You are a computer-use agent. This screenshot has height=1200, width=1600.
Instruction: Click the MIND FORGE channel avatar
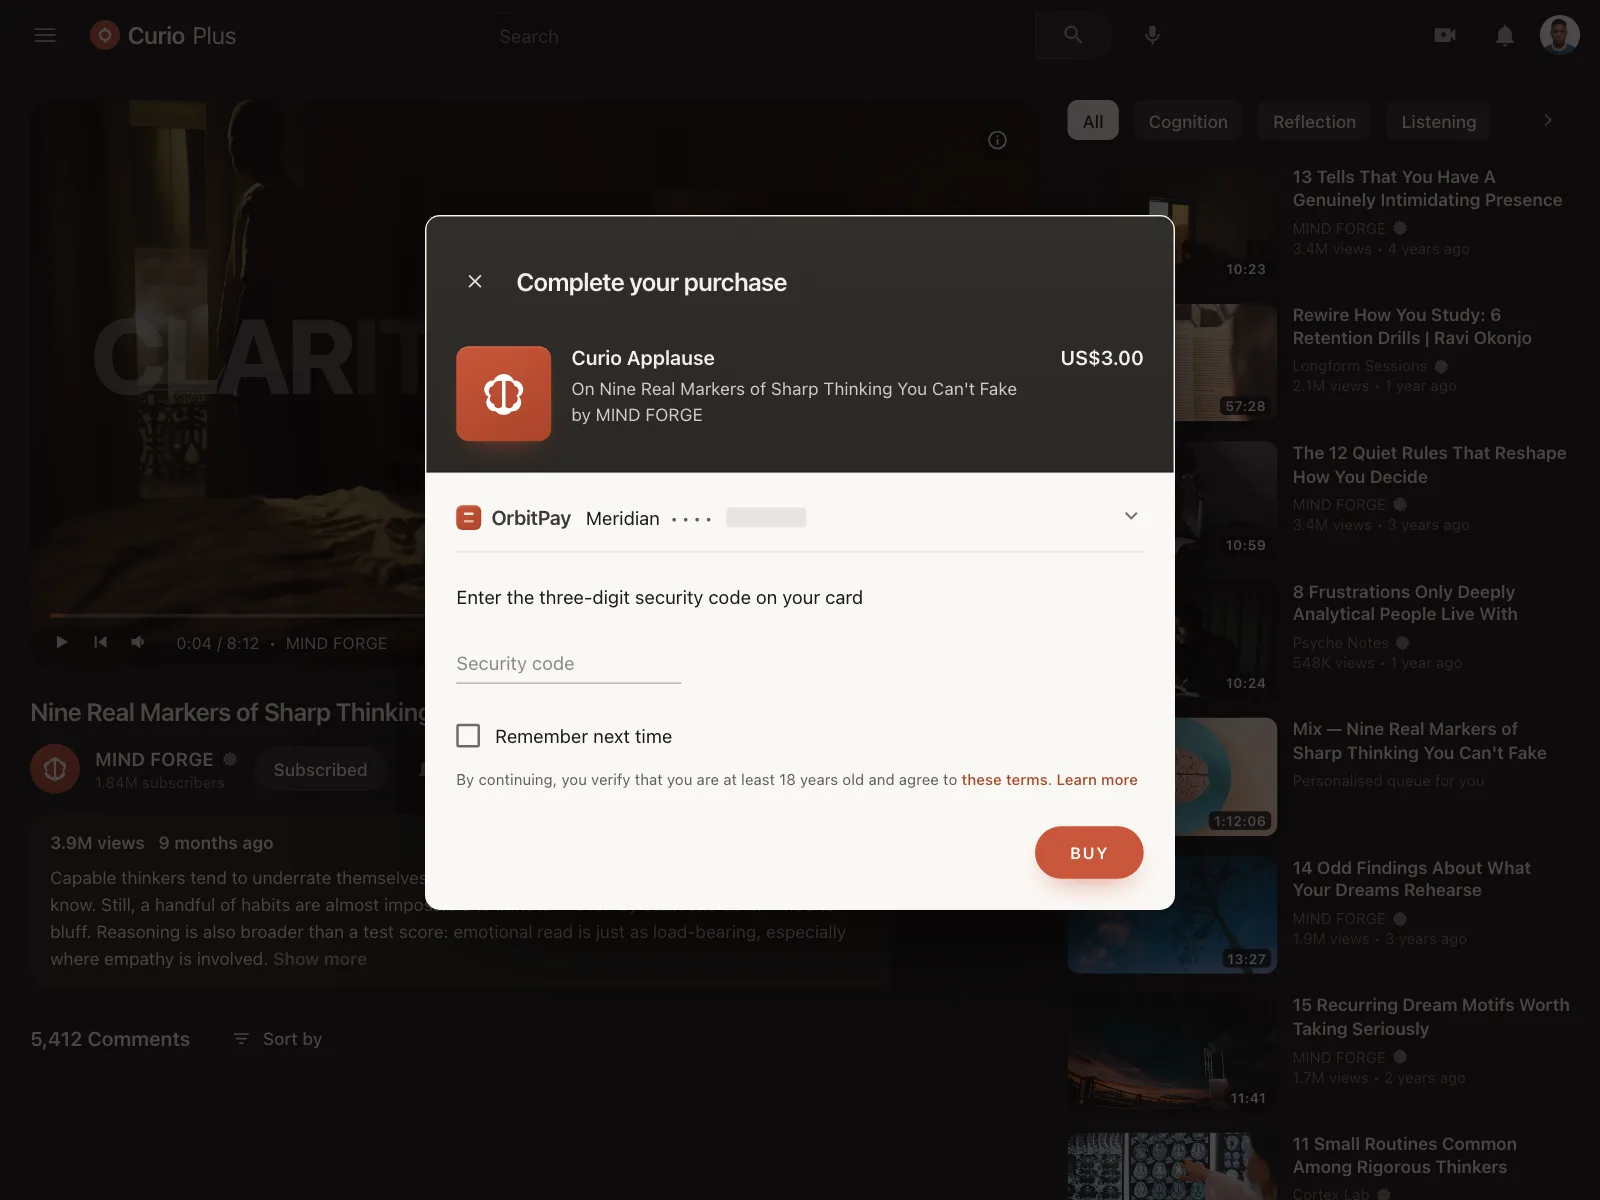55,769
